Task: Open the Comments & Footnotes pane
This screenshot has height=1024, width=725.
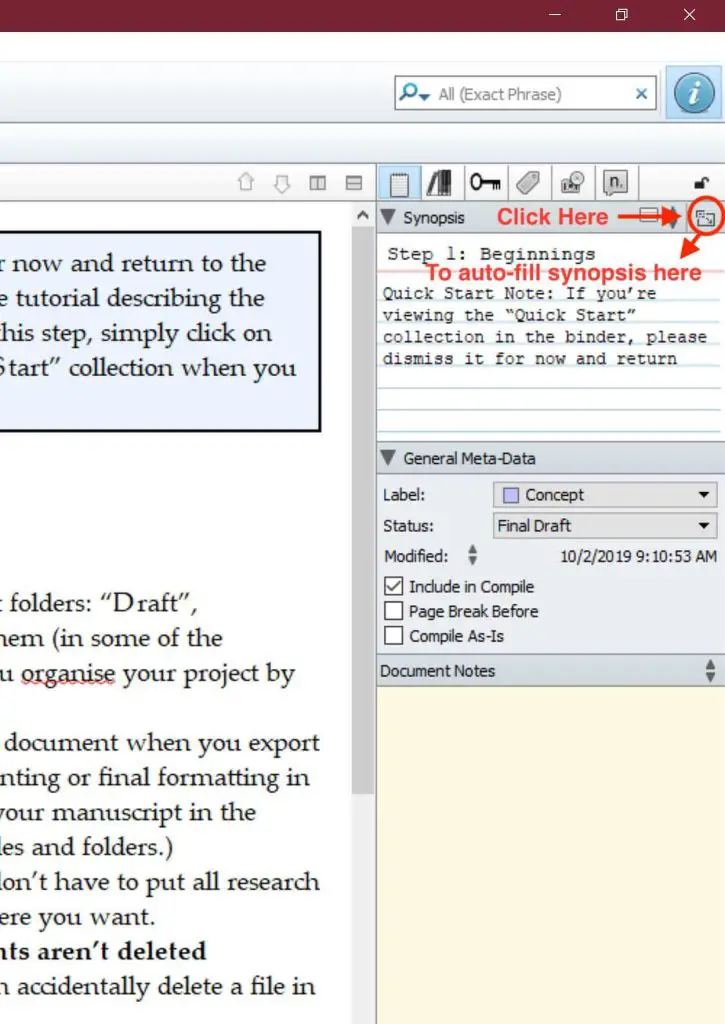Action: [615, 183]
